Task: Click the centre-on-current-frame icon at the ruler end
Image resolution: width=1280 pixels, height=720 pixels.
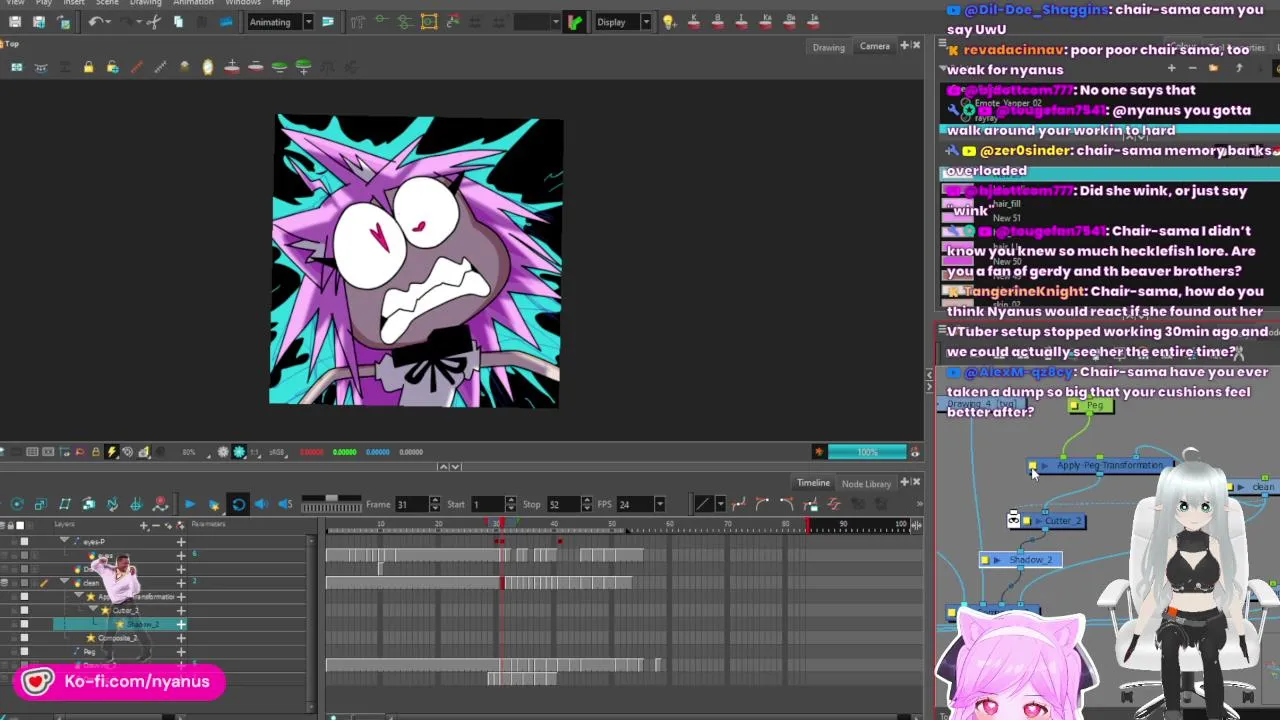Action: tap(916, 525)
